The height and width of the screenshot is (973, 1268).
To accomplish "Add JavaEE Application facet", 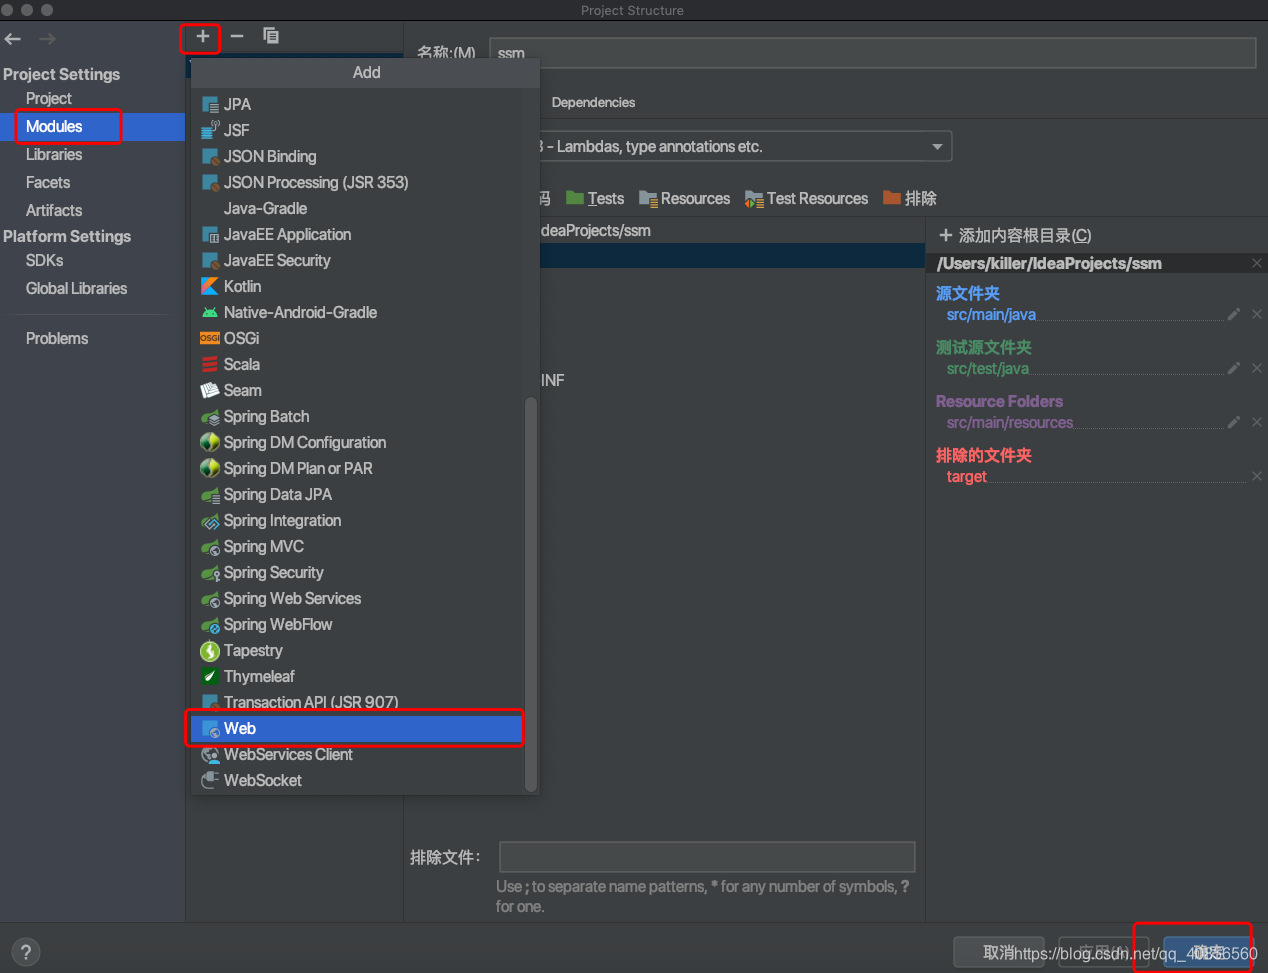I will 358,234.
